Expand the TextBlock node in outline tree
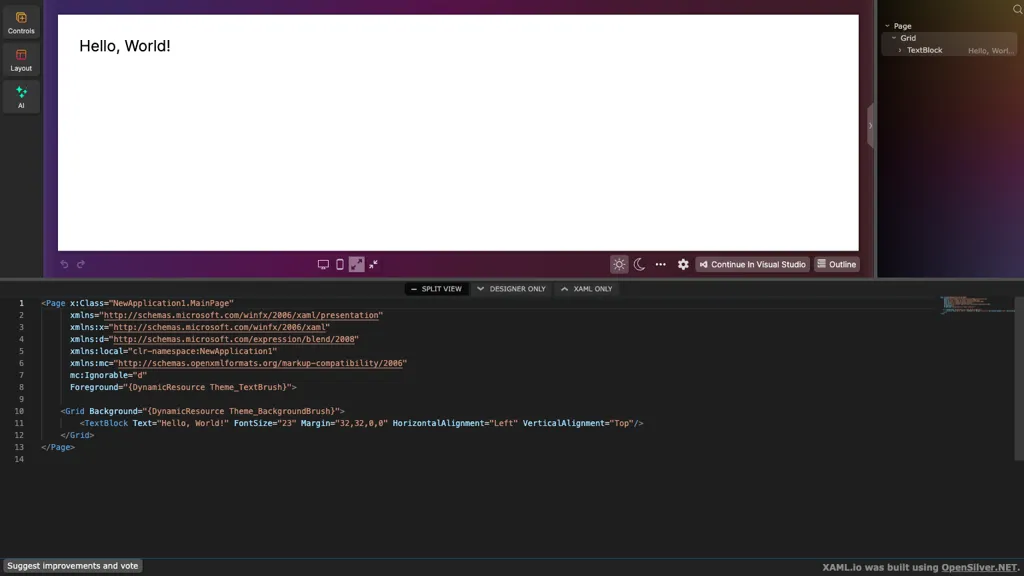 pyautogui.click(x=898, y=49)
